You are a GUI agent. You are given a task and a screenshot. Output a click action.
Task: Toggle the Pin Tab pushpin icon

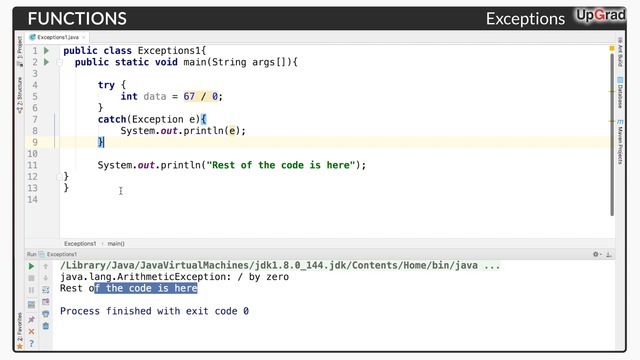coord(31,320)
